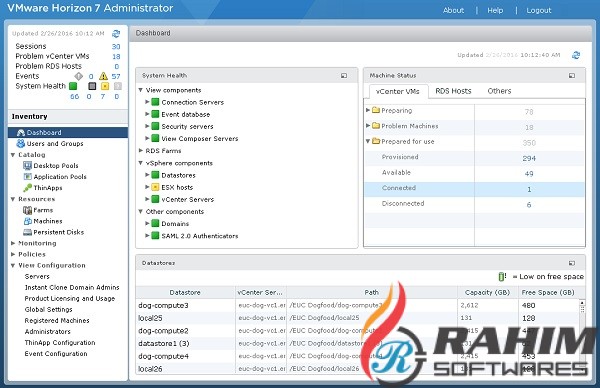Expand the Policies section in sidebar

tap(13, 254)
